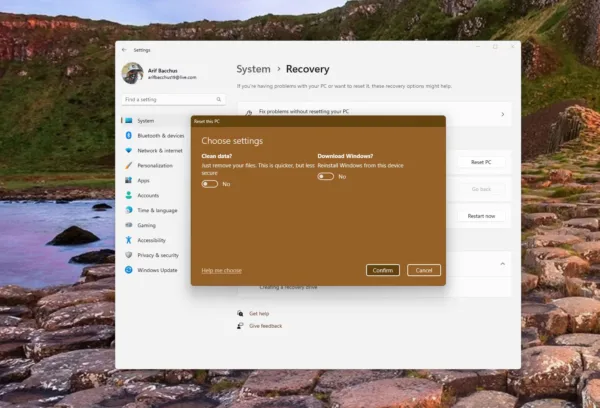Open the Give feedback link
Viewport: 600px width, 408px height.
tap(266, 326)
